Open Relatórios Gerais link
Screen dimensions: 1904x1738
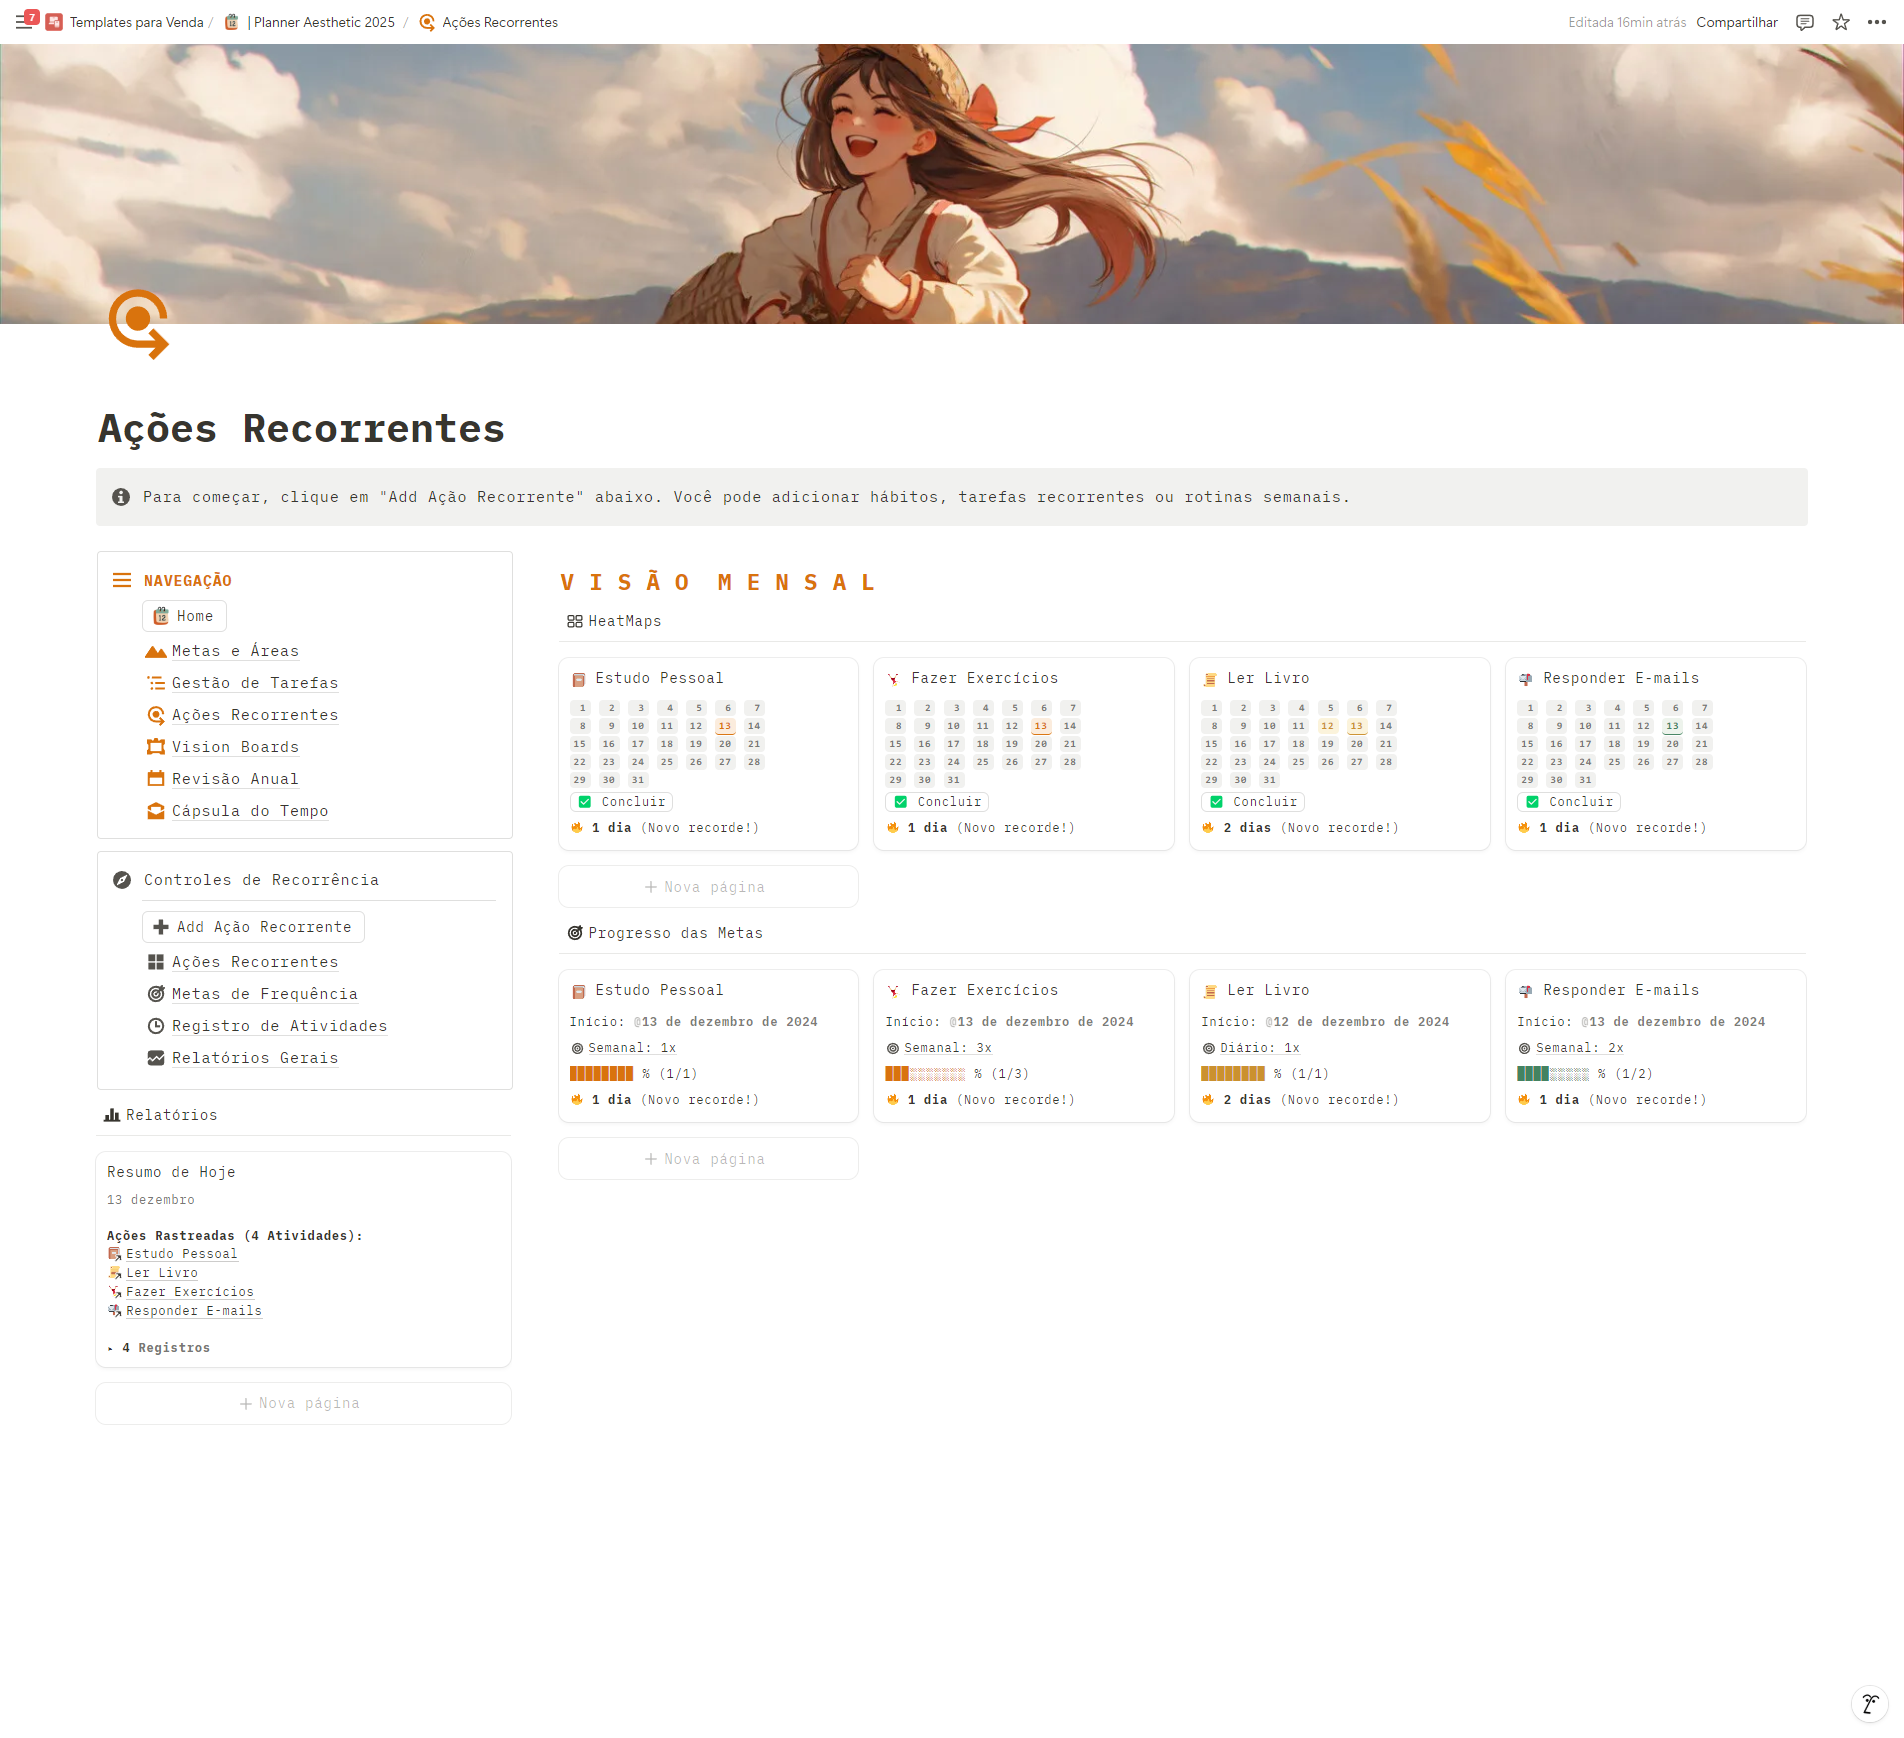[255, 1058]
